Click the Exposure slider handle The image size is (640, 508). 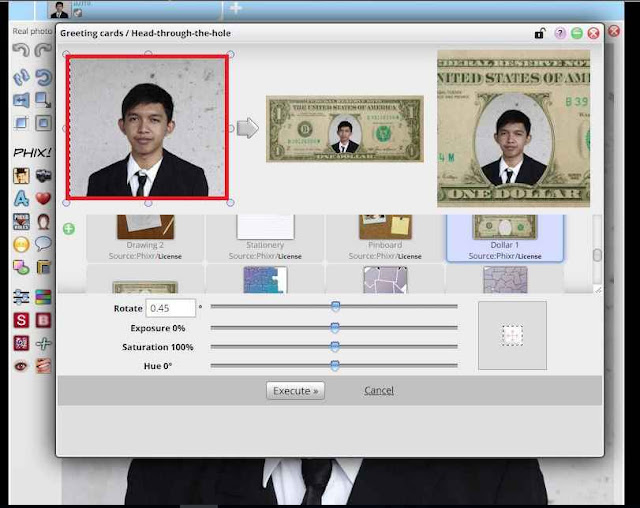tap(335, 328)
